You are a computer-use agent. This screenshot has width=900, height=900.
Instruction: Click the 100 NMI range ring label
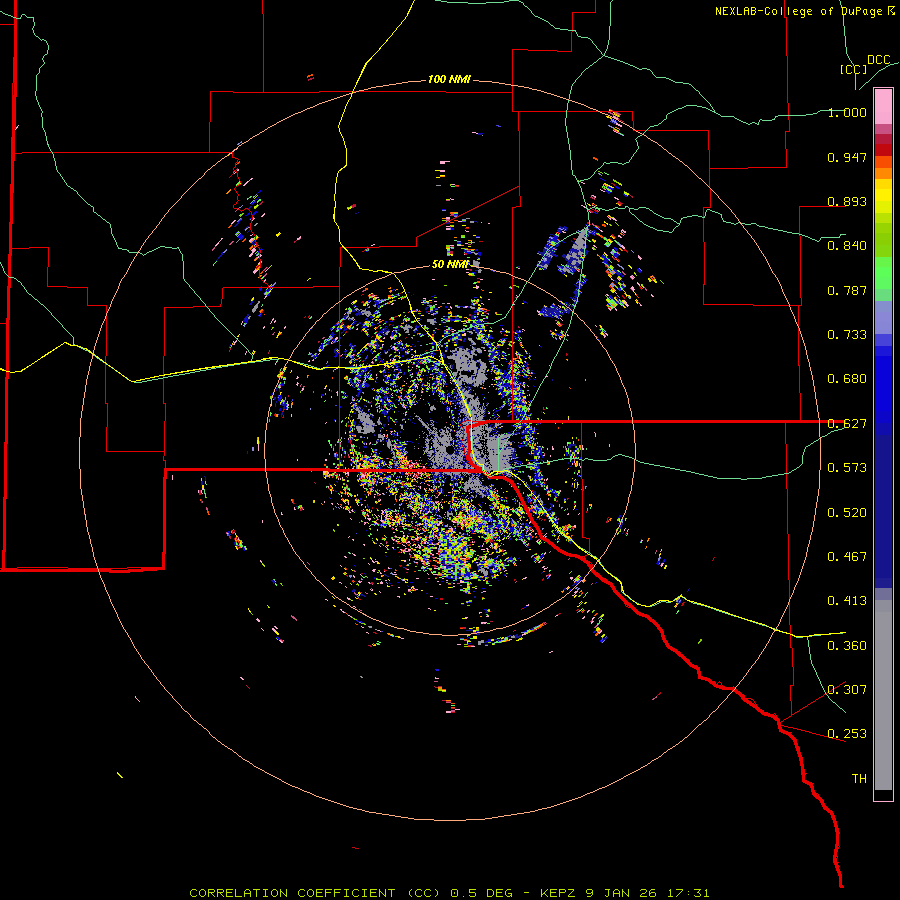[x=449, y=79]
